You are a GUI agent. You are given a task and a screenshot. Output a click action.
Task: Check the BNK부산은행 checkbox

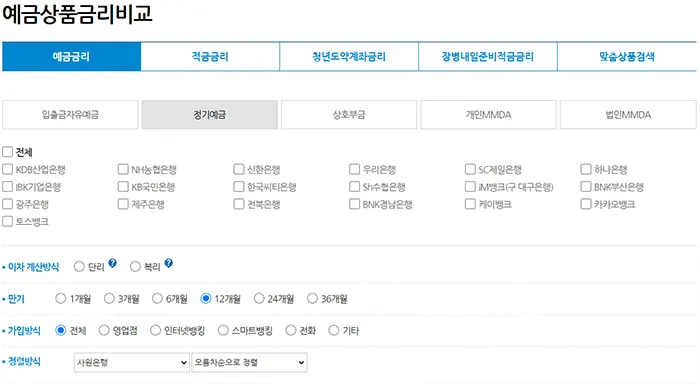point(585,187)
